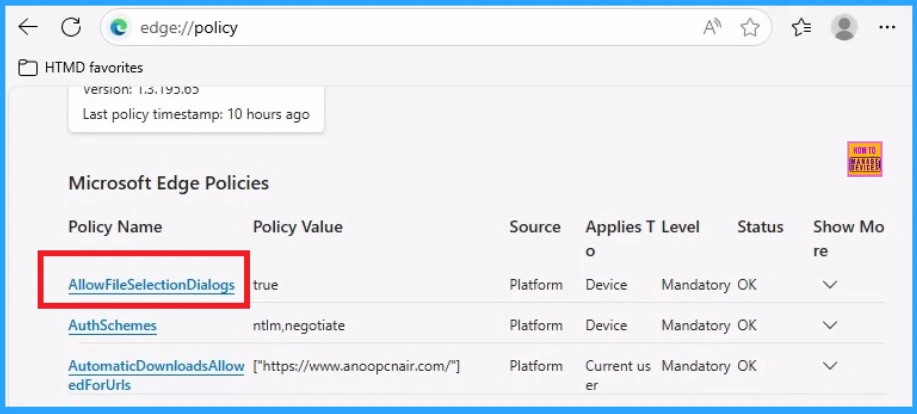Expand details for AuthSchemes row
This screenshot has height=414, width=917.
[x=830, y=325]
